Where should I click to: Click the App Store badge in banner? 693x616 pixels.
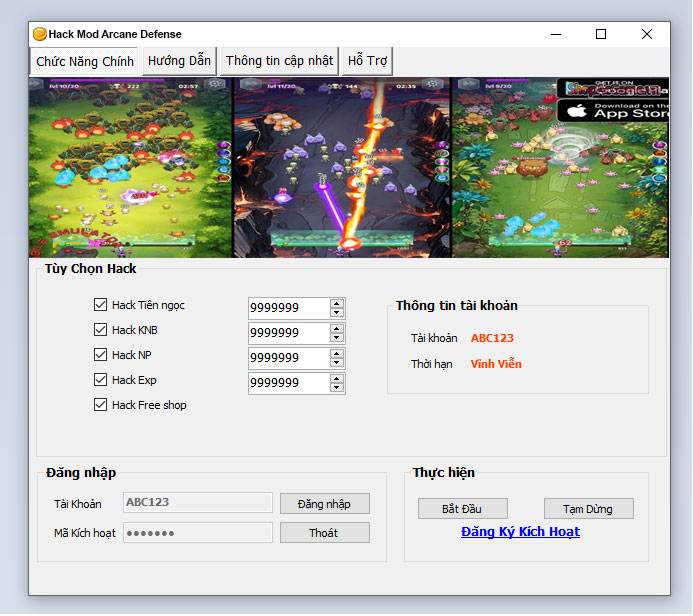point(613,110)
